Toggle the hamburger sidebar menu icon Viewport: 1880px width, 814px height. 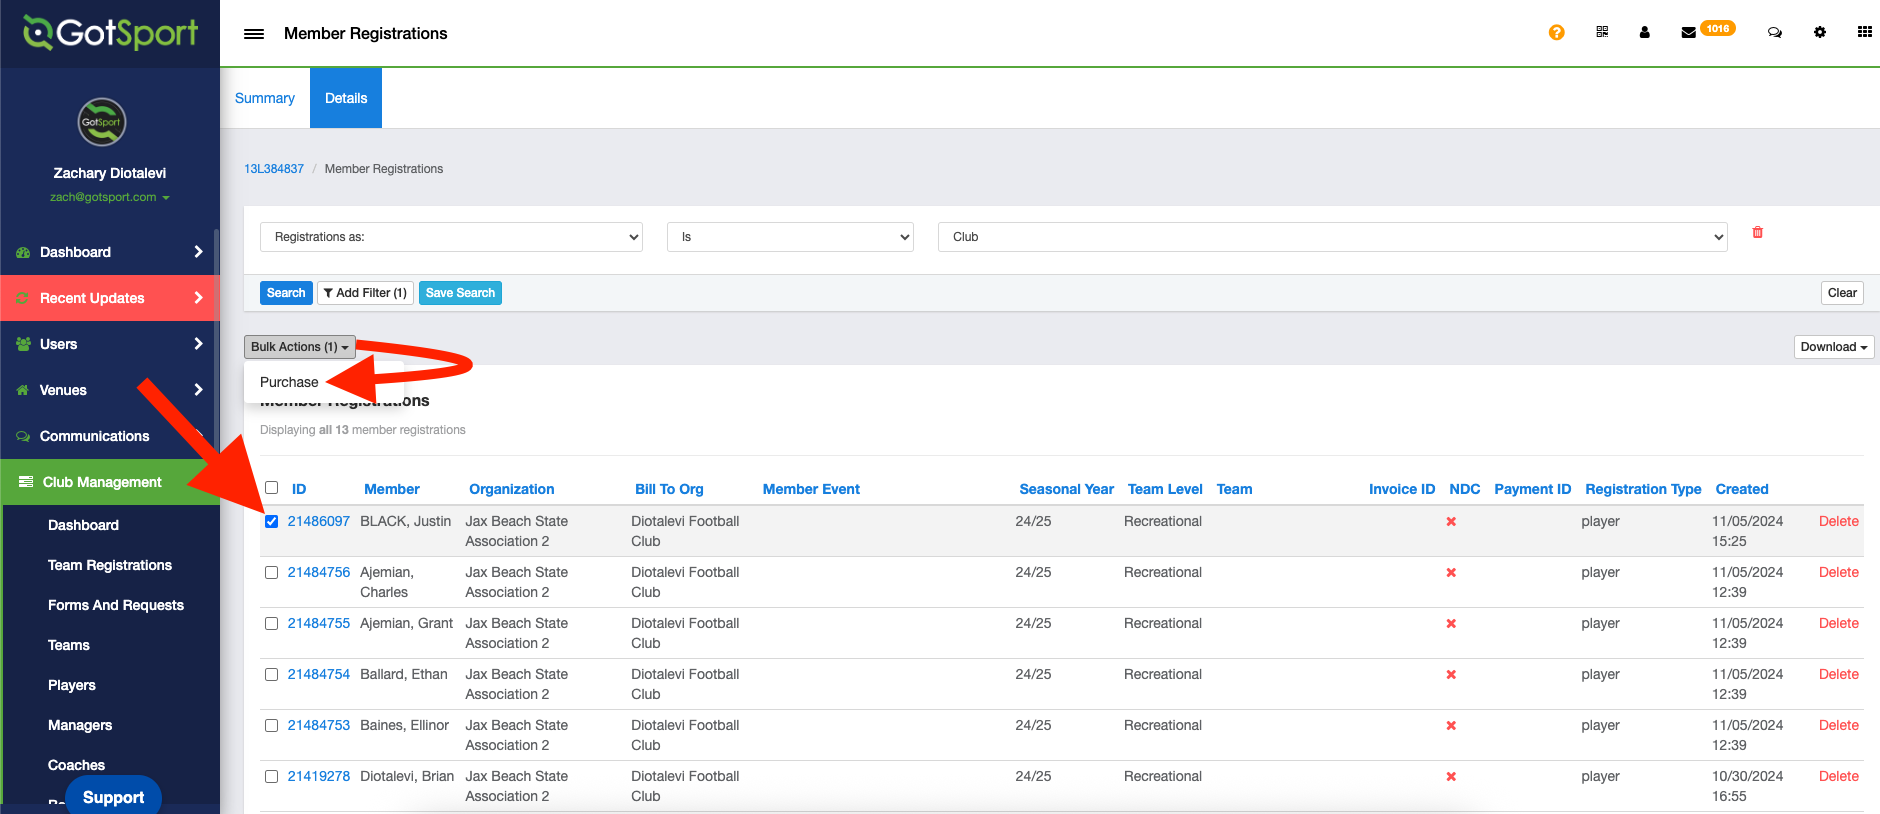(254, 33)
